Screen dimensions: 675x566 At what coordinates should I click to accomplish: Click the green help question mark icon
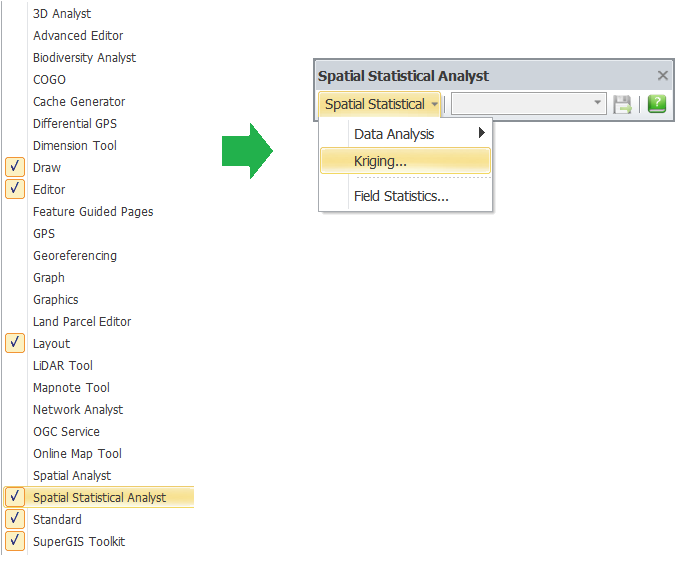[x=656, y=104]
